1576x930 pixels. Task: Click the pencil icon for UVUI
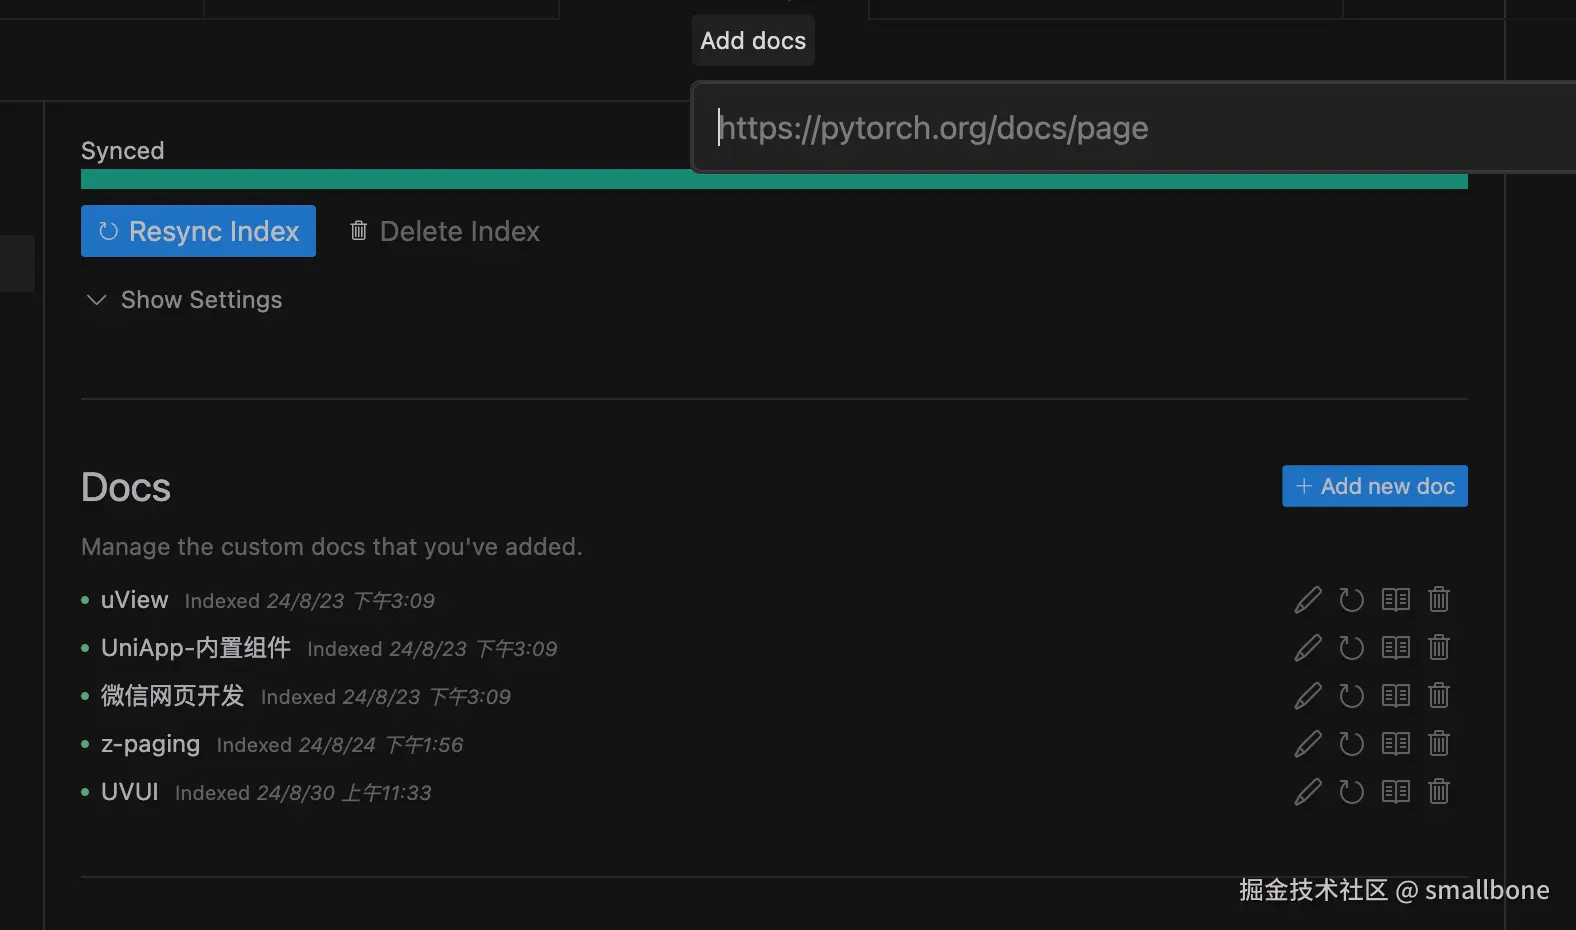(x=1307, y=792)
